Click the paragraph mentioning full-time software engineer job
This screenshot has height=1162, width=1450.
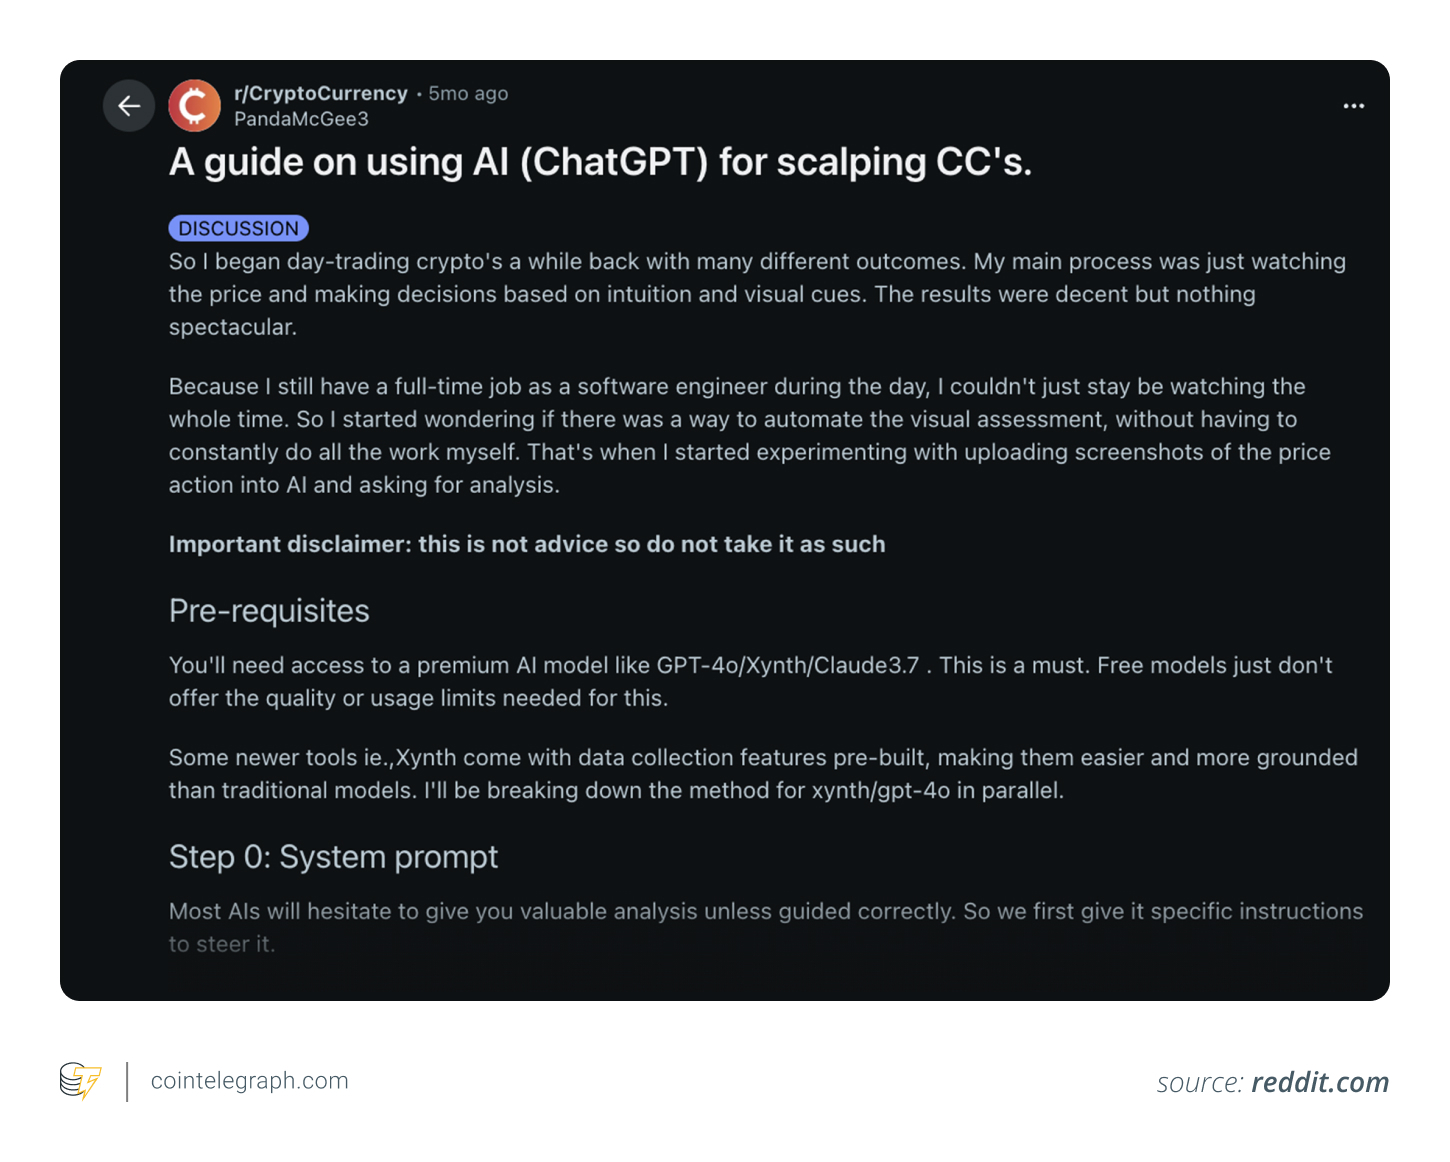(750, 436)
